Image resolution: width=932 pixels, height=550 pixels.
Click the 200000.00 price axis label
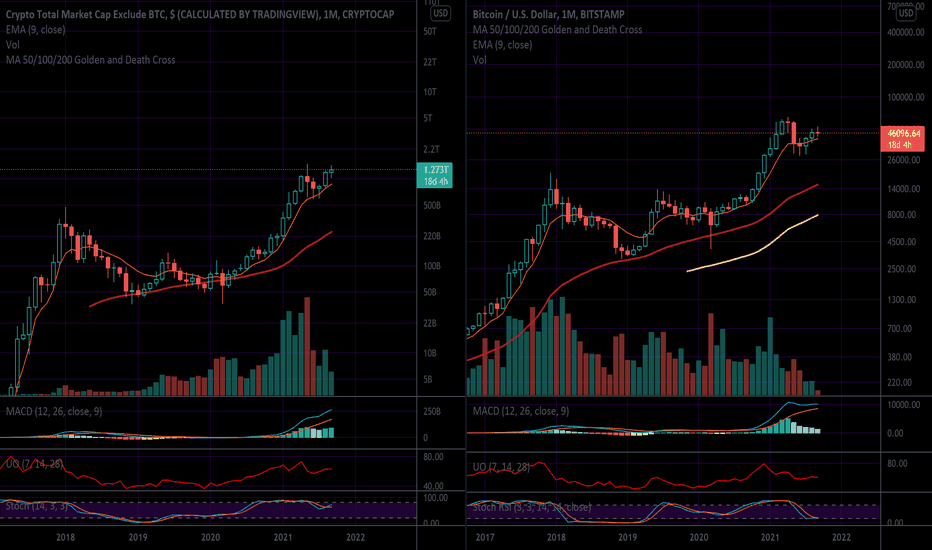[906, 65]
